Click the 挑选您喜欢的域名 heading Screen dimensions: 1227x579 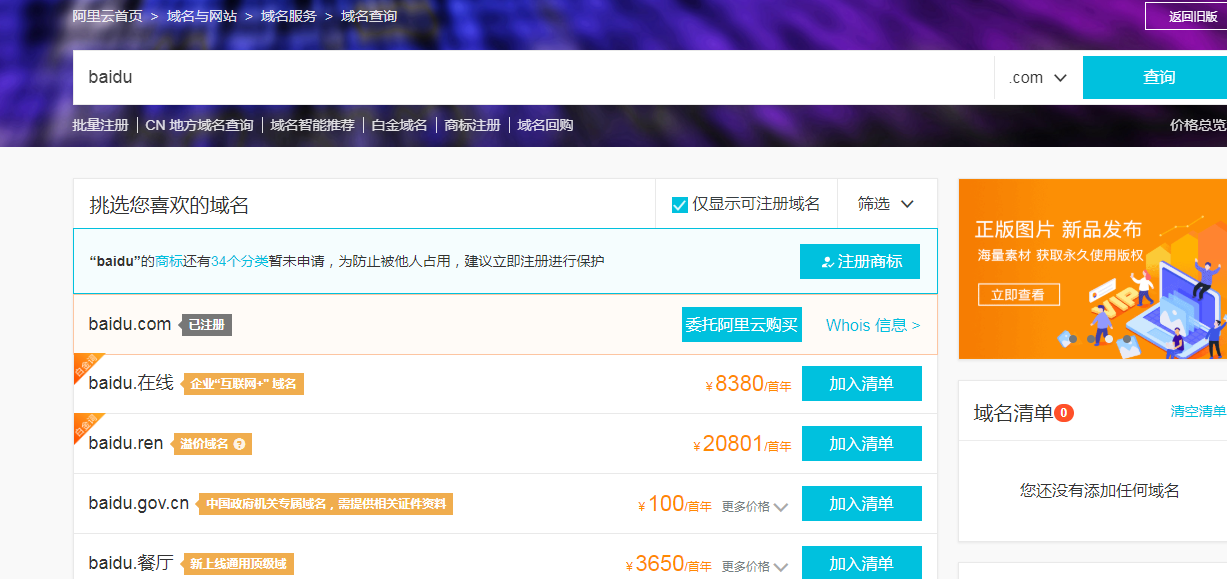(169, 205)
